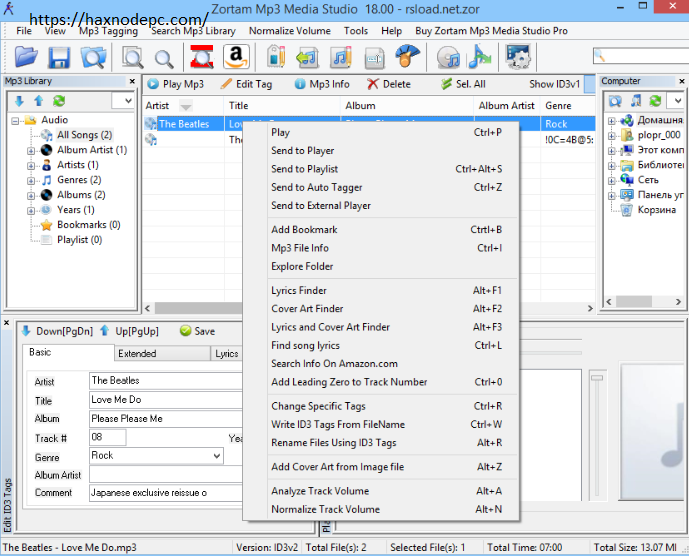The width and height of the screenshot is (689, 556).
Task: Click blue down arrow in Mp3 Library panel
Action: point(19,101)
